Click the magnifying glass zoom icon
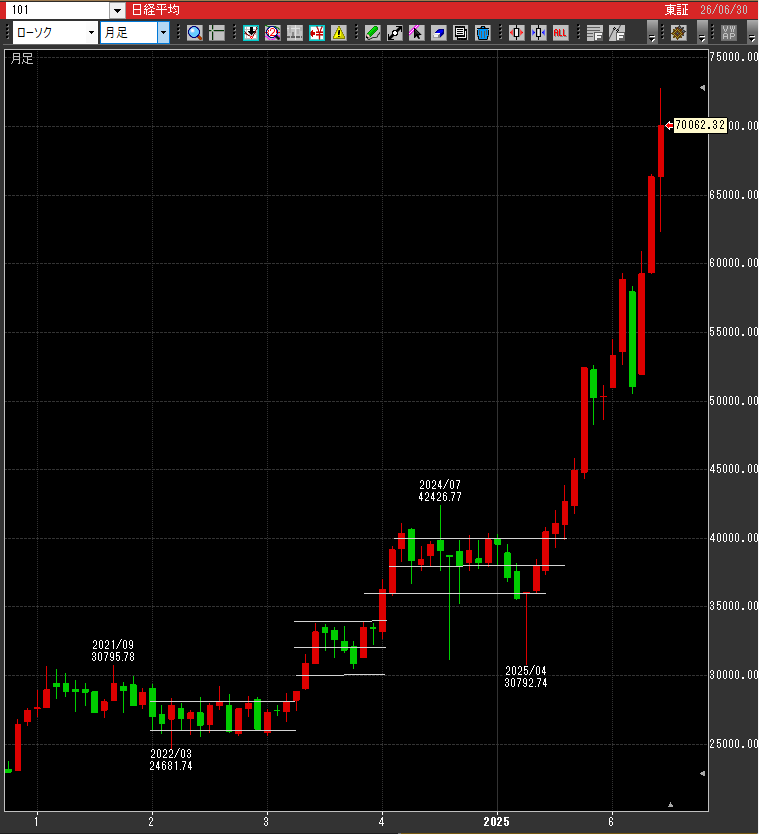Screen dimensions: 759x834 pos(195,33)
